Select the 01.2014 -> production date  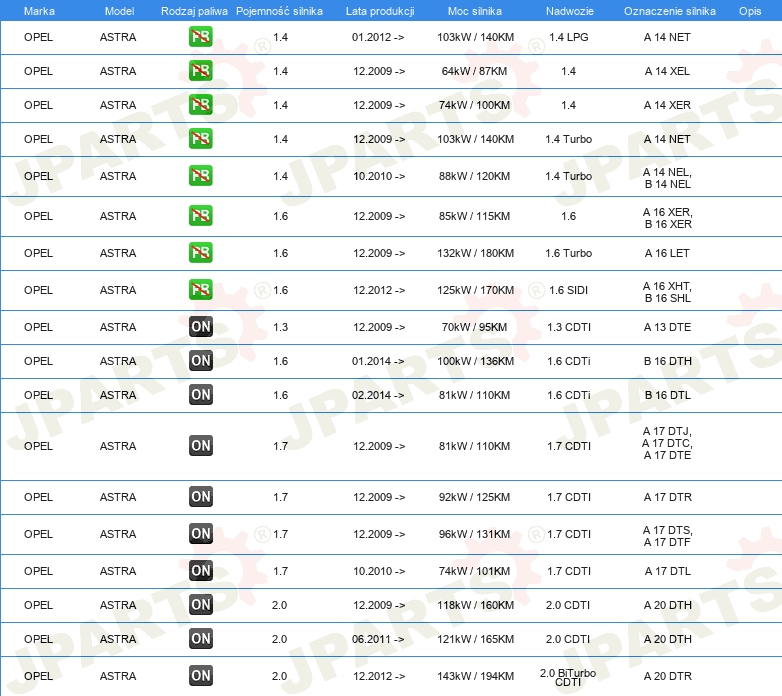tap(378, 361)
